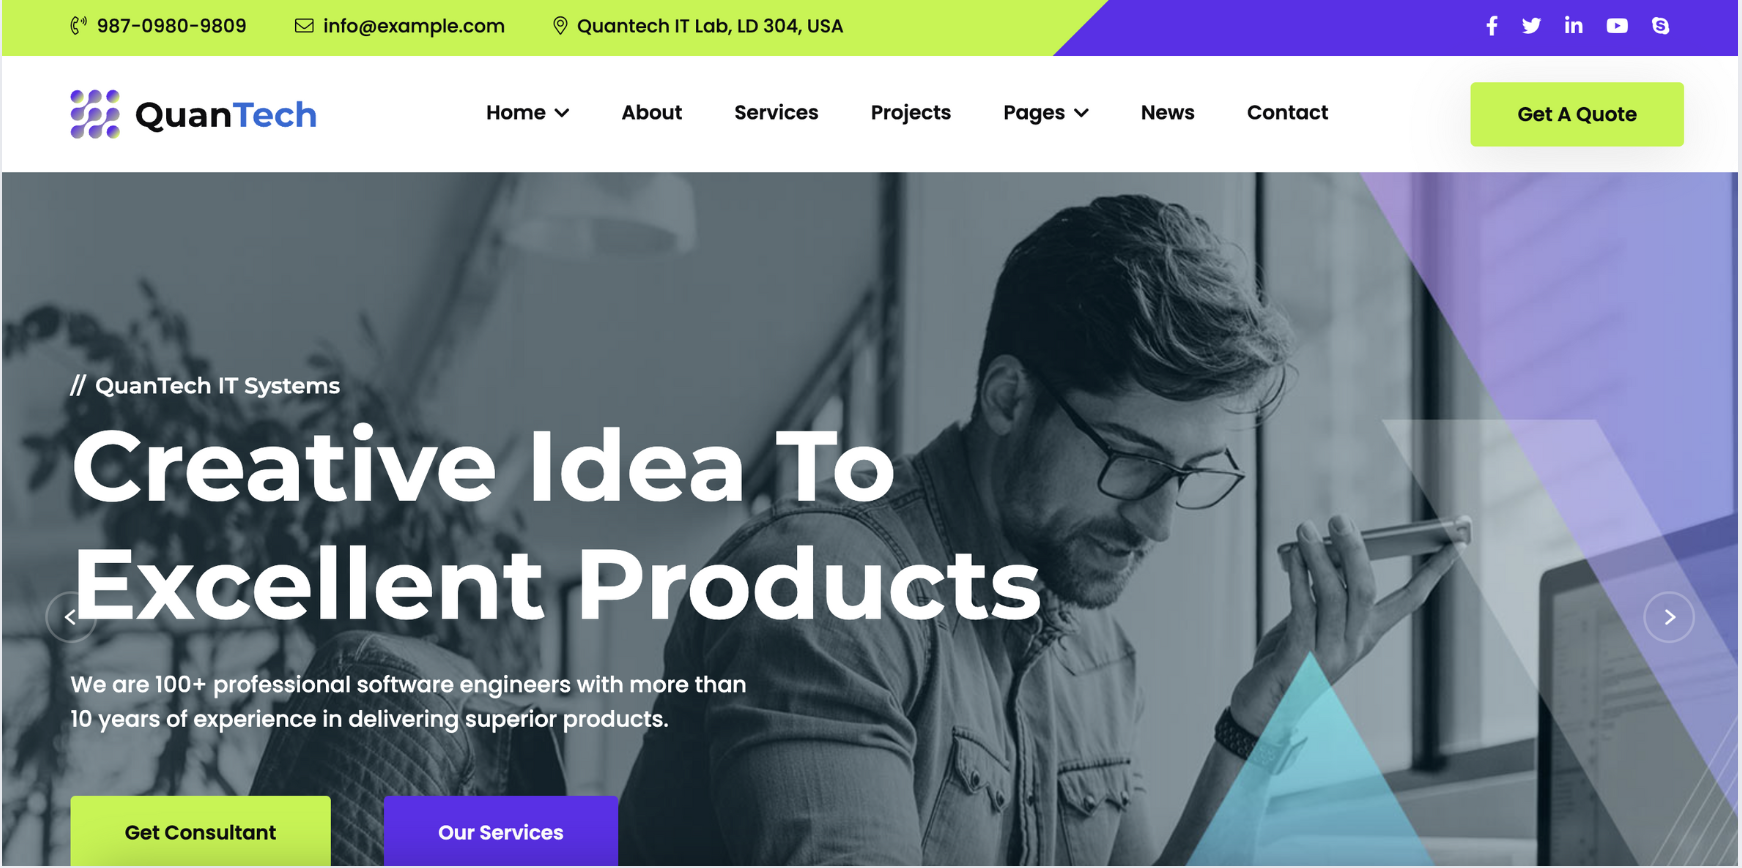Open the Facebook social icon
Image resolution: width=1742 pixels, height=868 pixels.
point(1491,26)
